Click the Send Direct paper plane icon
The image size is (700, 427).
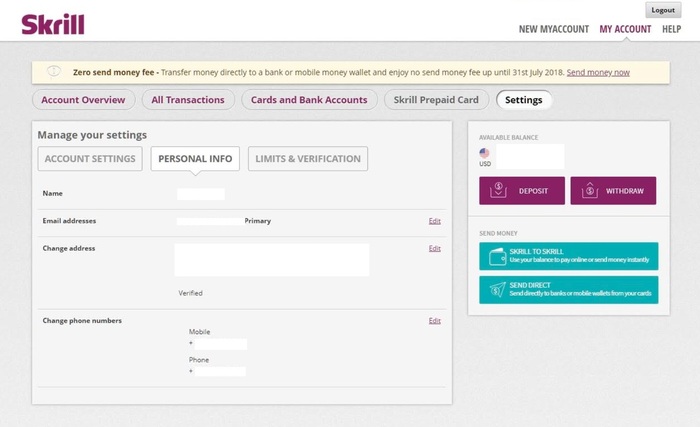tap(495, 290)
